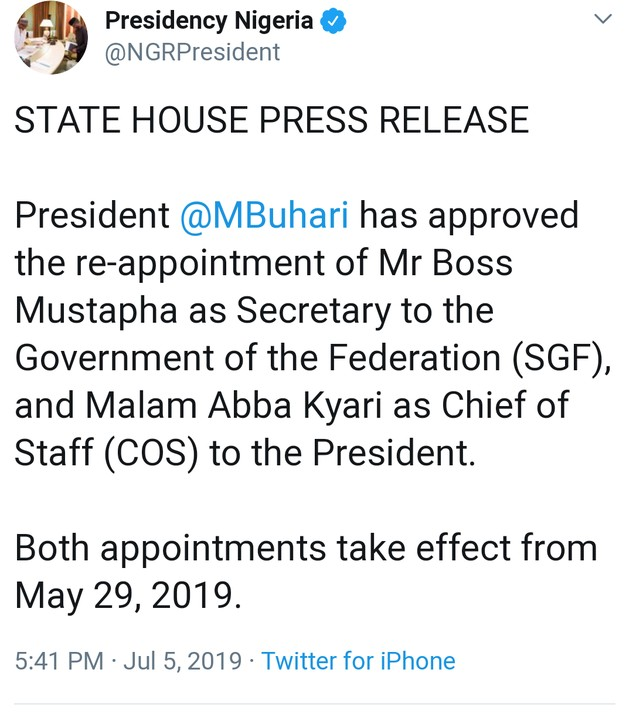Click the word President before @MBuhari
This screenshot has width=626, height=720.
[x=92, y=215]
